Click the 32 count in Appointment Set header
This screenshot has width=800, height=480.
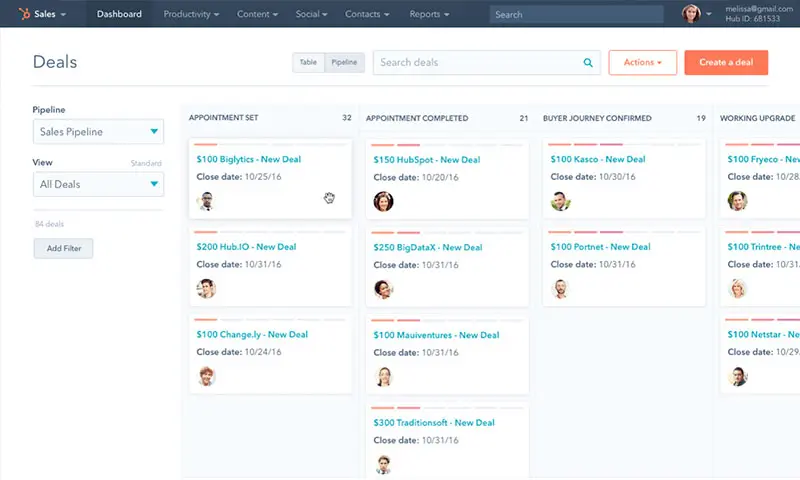pyautogui.click(x=347, y=117)
